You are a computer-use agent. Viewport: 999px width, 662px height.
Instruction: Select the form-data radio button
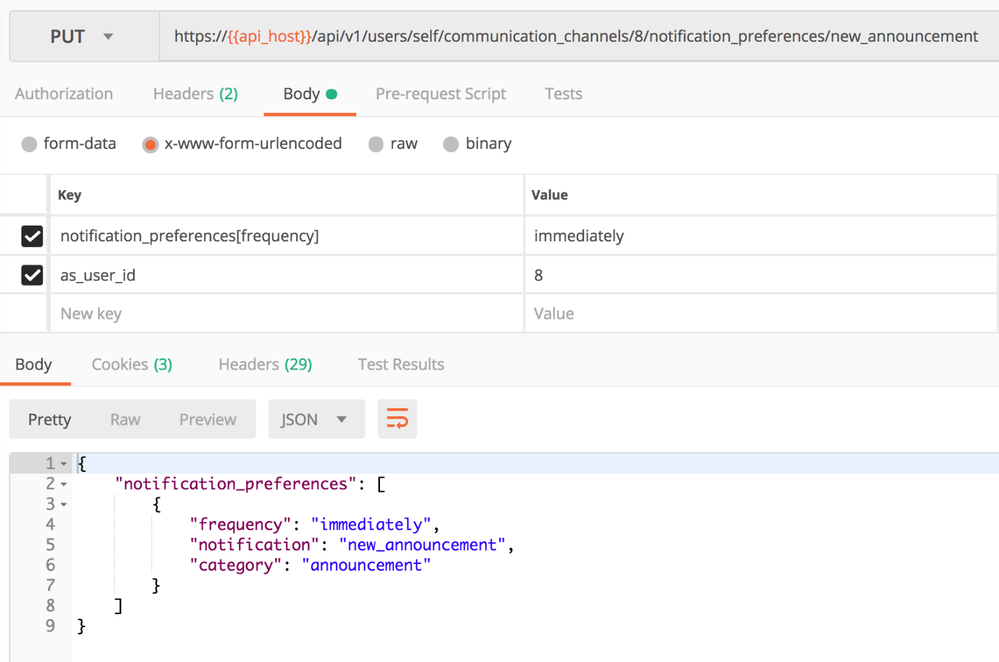click(x=30, y=144)
